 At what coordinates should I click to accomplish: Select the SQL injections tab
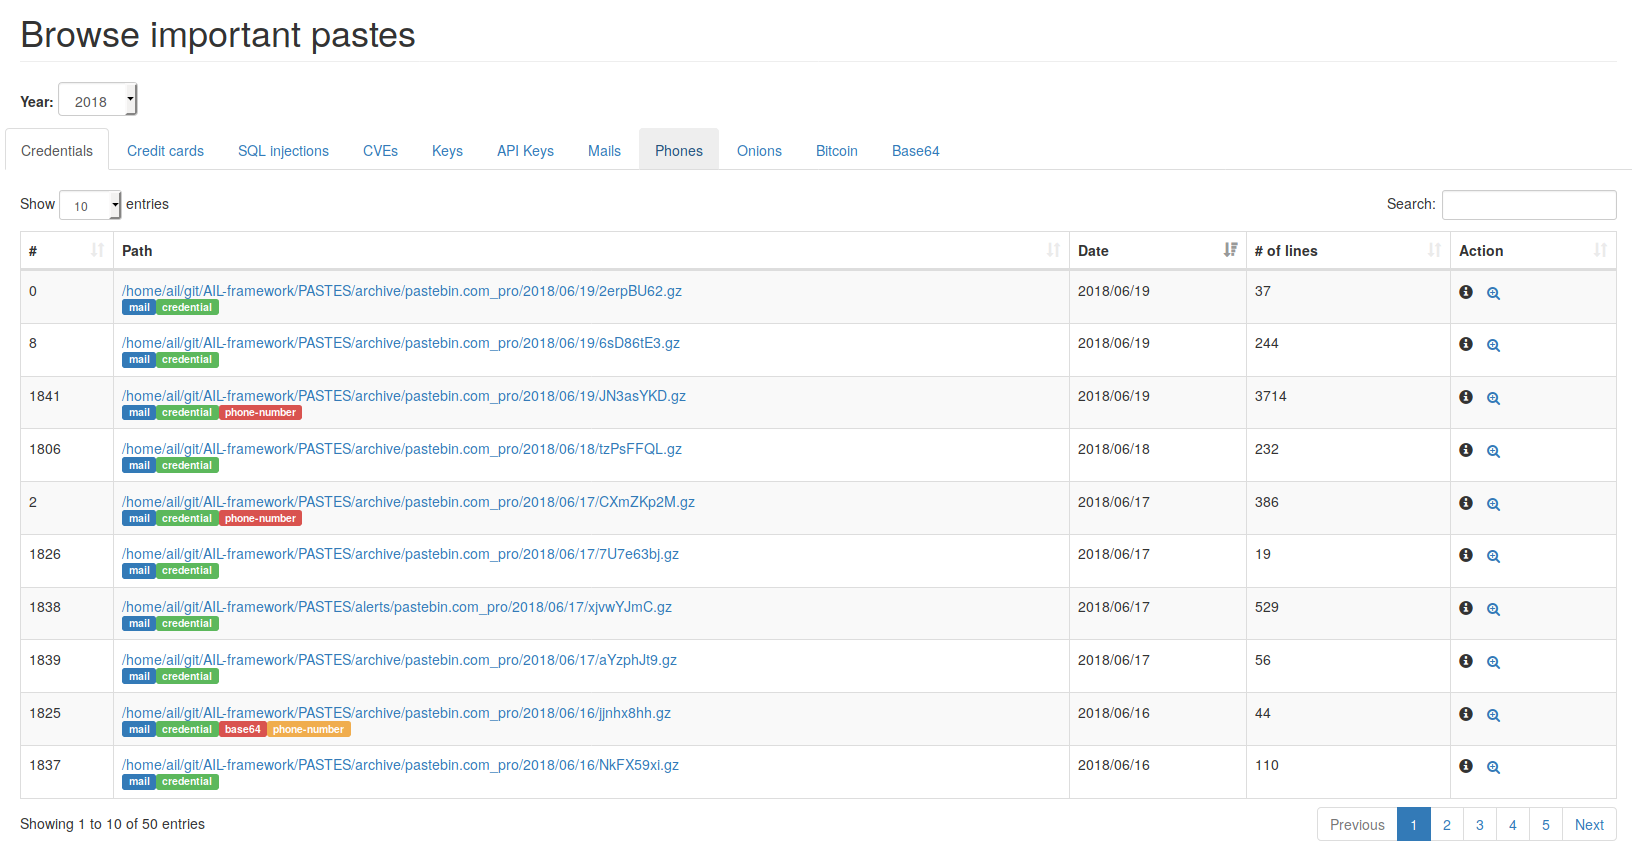[283, 151]
